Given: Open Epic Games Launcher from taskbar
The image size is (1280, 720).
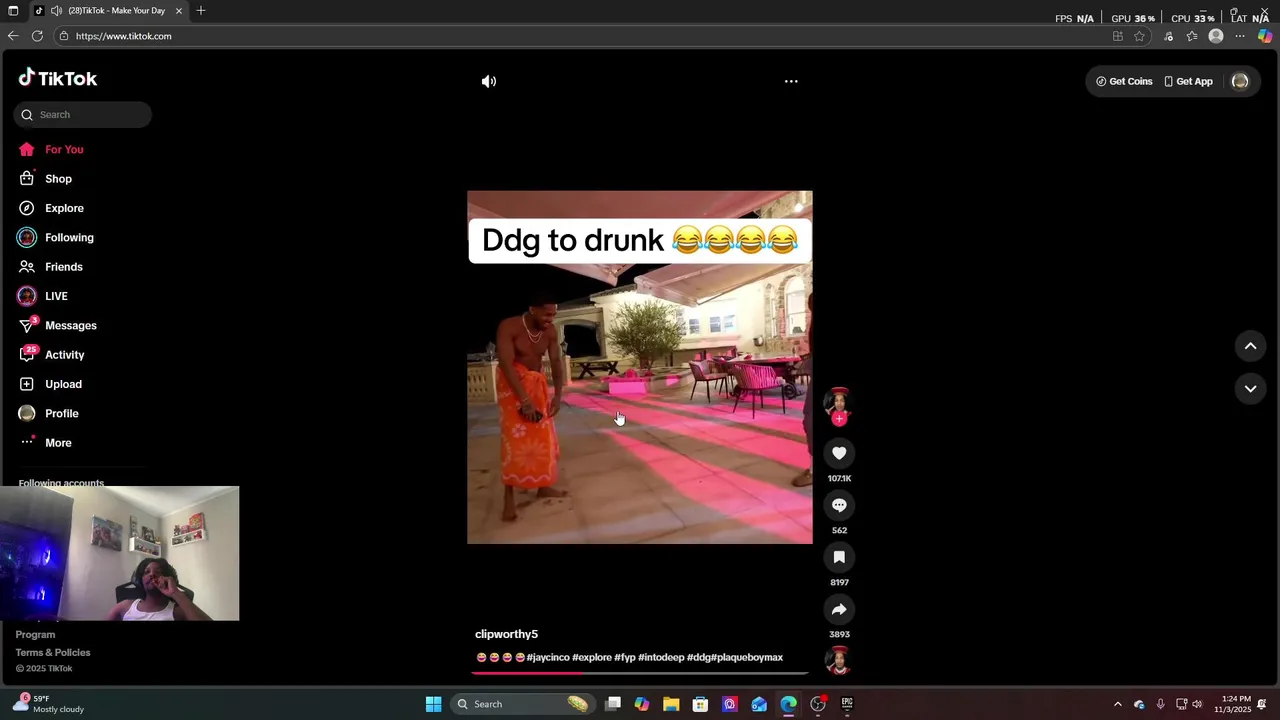Looking at the screenshot, I should 847,704.
